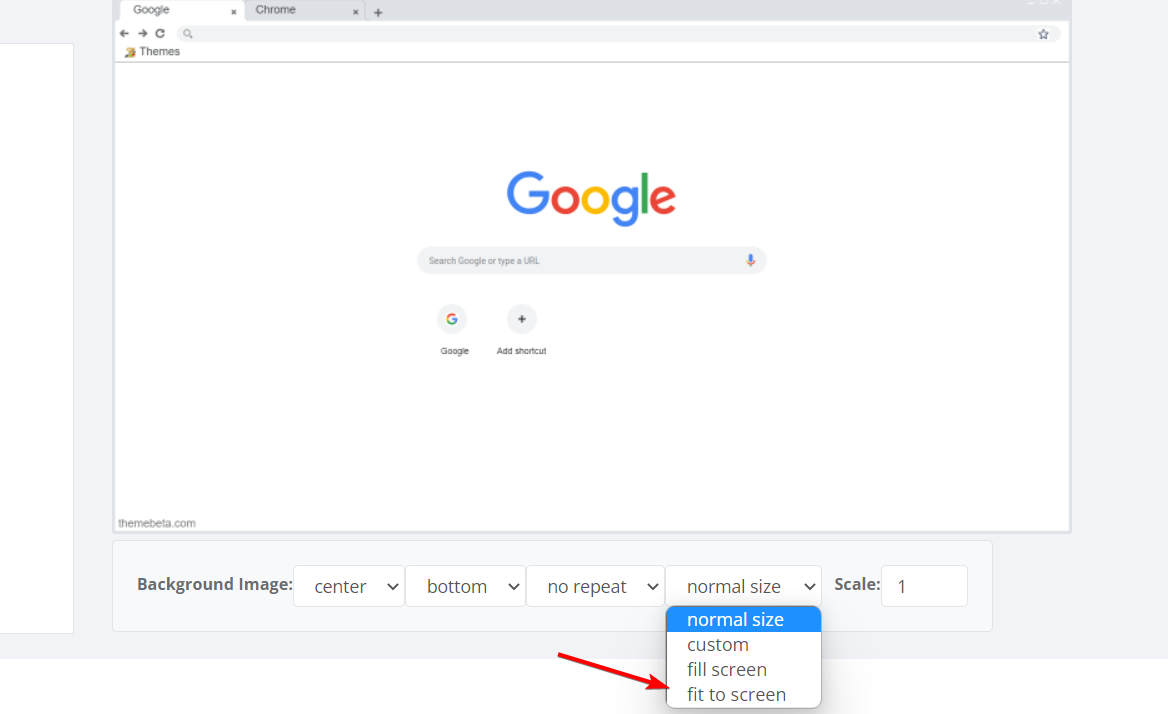Screen dimensions: 1168x714
Task: Click the Scale input field
Action: point(924,587)
